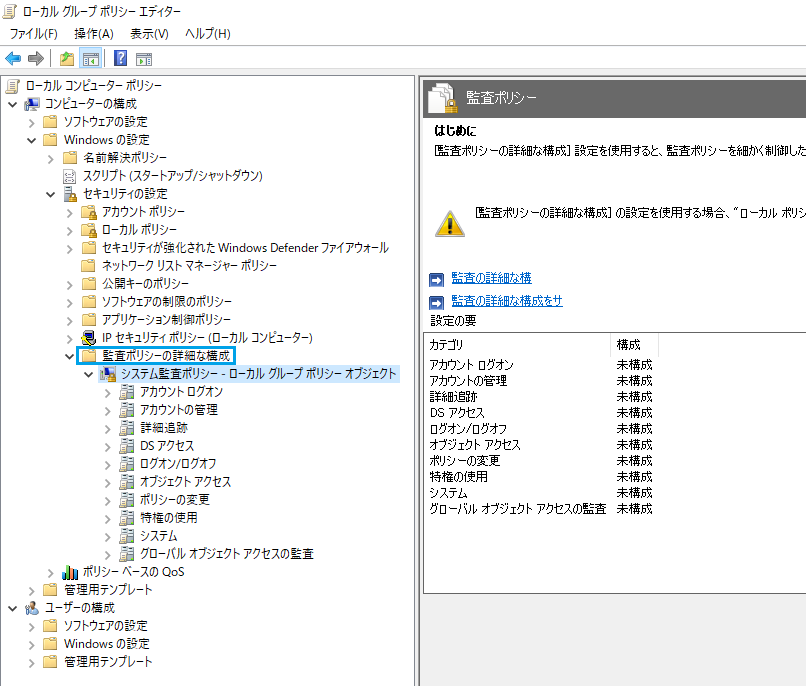Click the ポリシー ベースの QoS chart icon

(70, 572)
